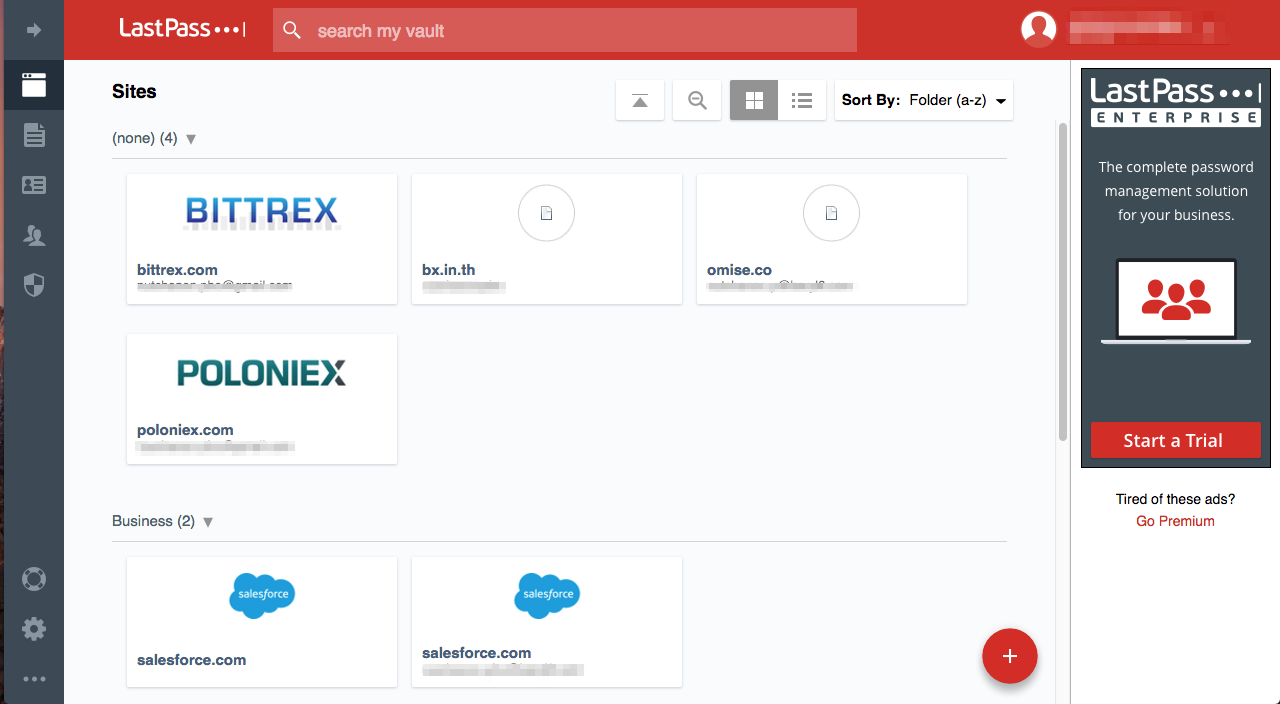Open the Sharing Center sidebar icon
This screenshot has width=1280, height=704.
coord(34,236)
